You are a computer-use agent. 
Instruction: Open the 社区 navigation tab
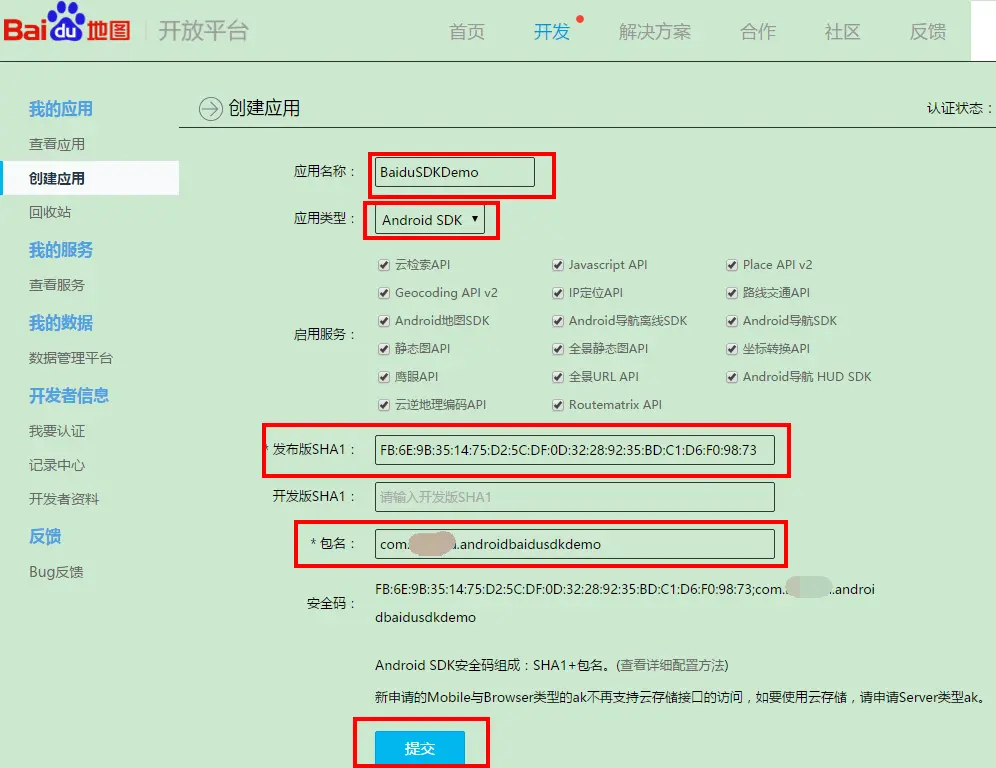(x=842, y=32)
